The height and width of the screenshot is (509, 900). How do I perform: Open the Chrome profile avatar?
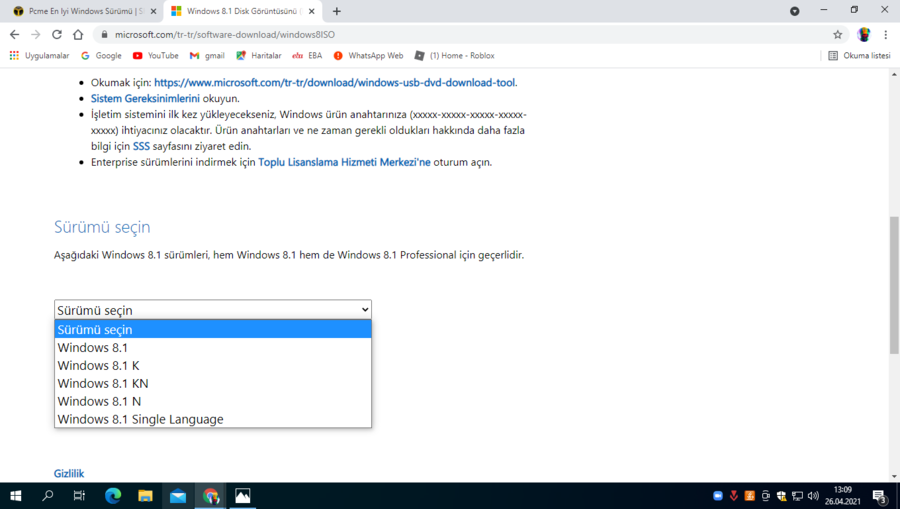863,34
